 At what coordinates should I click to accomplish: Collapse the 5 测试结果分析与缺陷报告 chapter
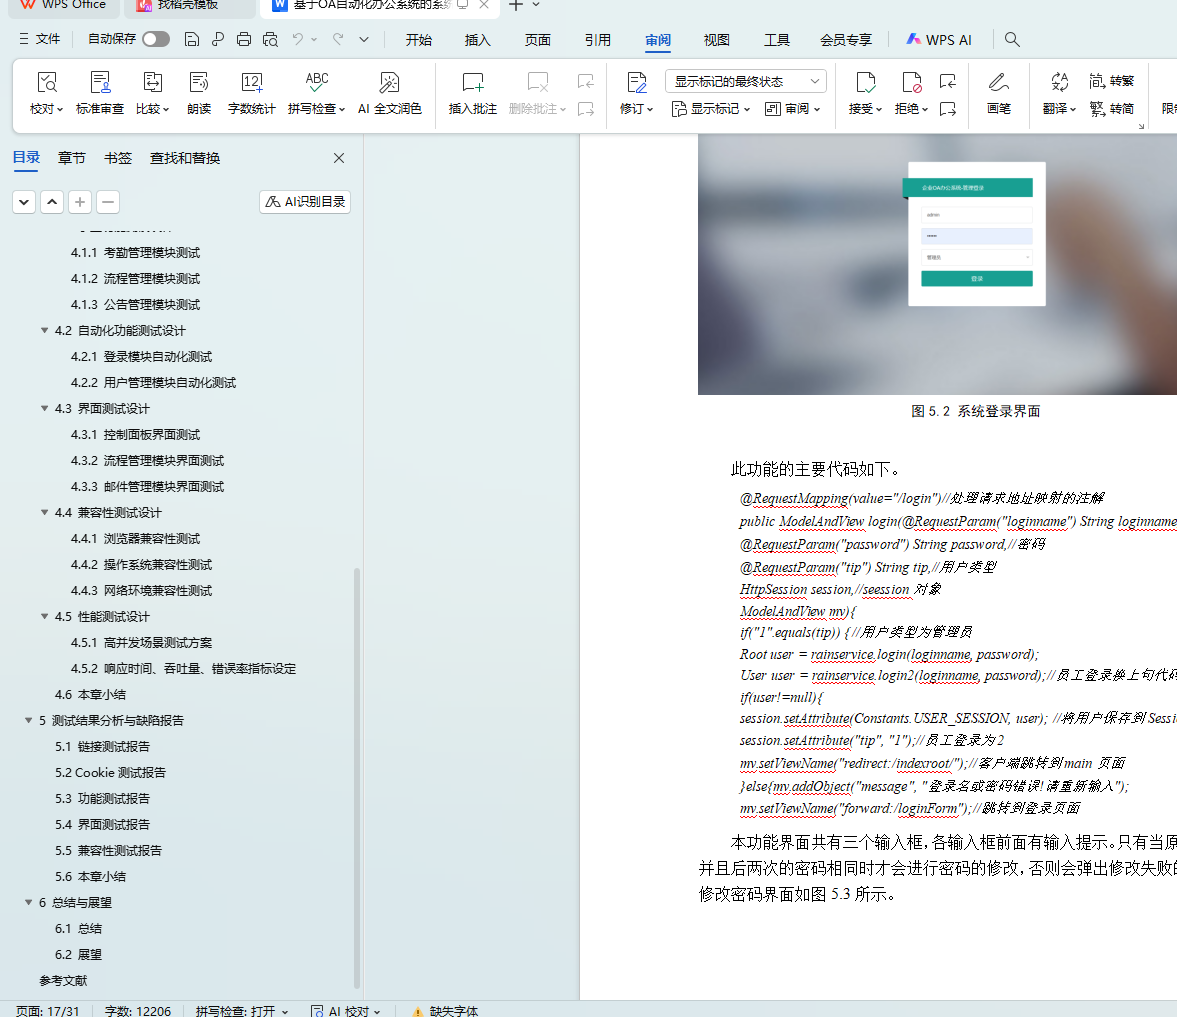click(x=29, y=720)
